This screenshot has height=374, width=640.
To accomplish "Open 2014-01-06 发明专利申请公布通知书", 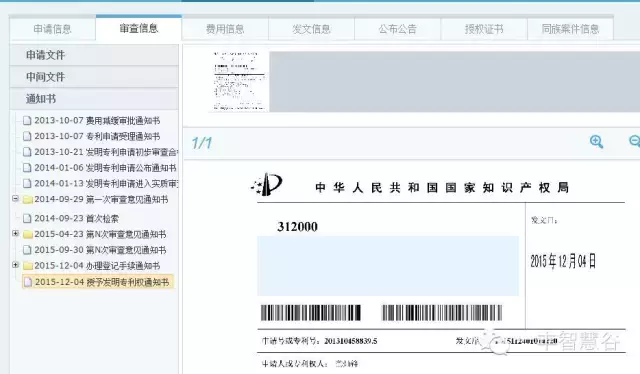I will pyautogui.click(x=105, y=168).
